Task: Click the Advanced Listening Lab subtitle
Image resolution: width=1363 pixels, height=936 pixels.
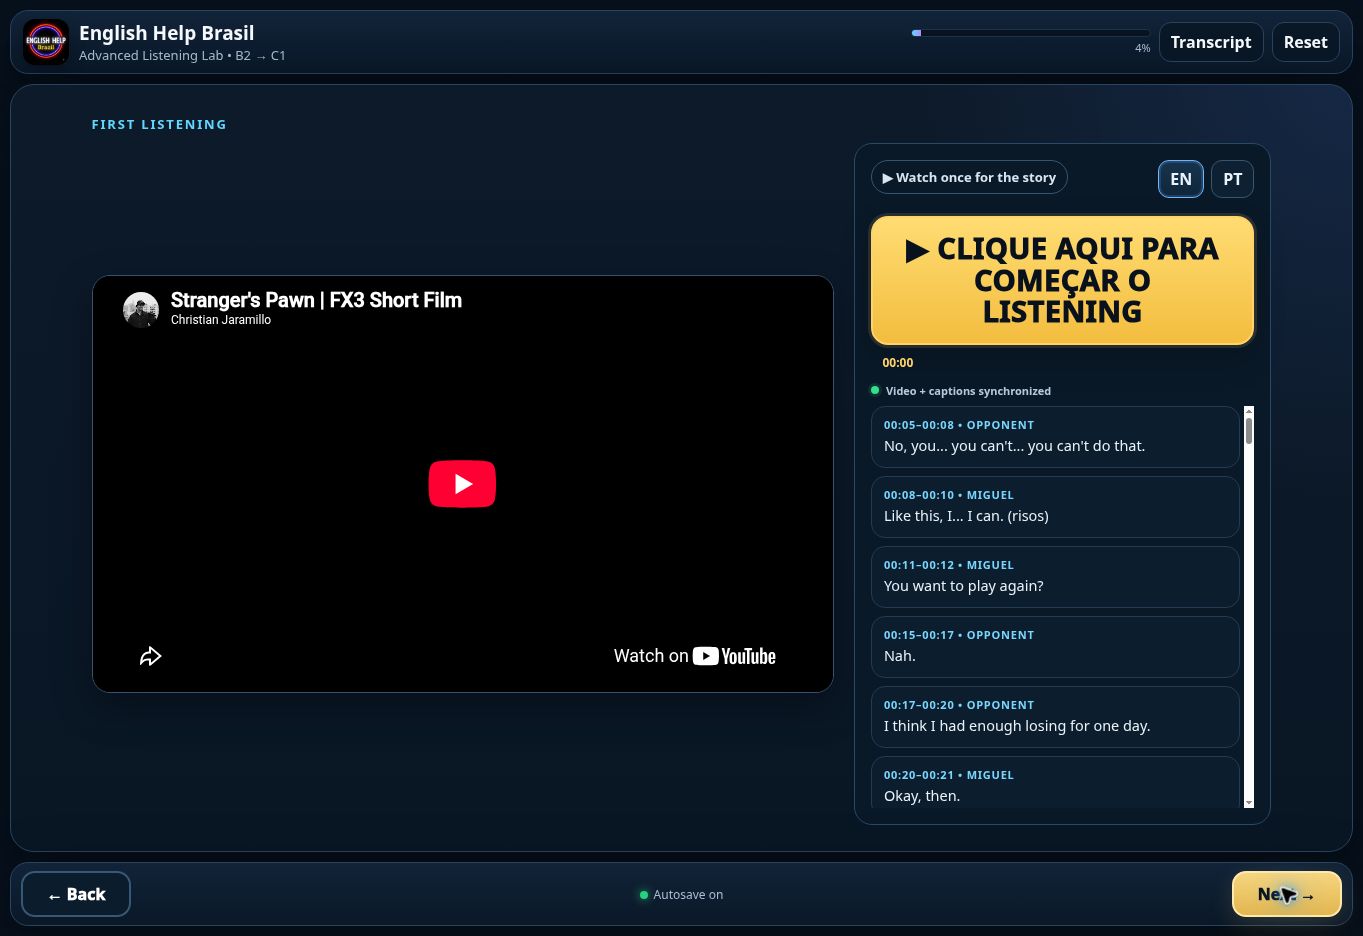Action: tap(182, 56)
